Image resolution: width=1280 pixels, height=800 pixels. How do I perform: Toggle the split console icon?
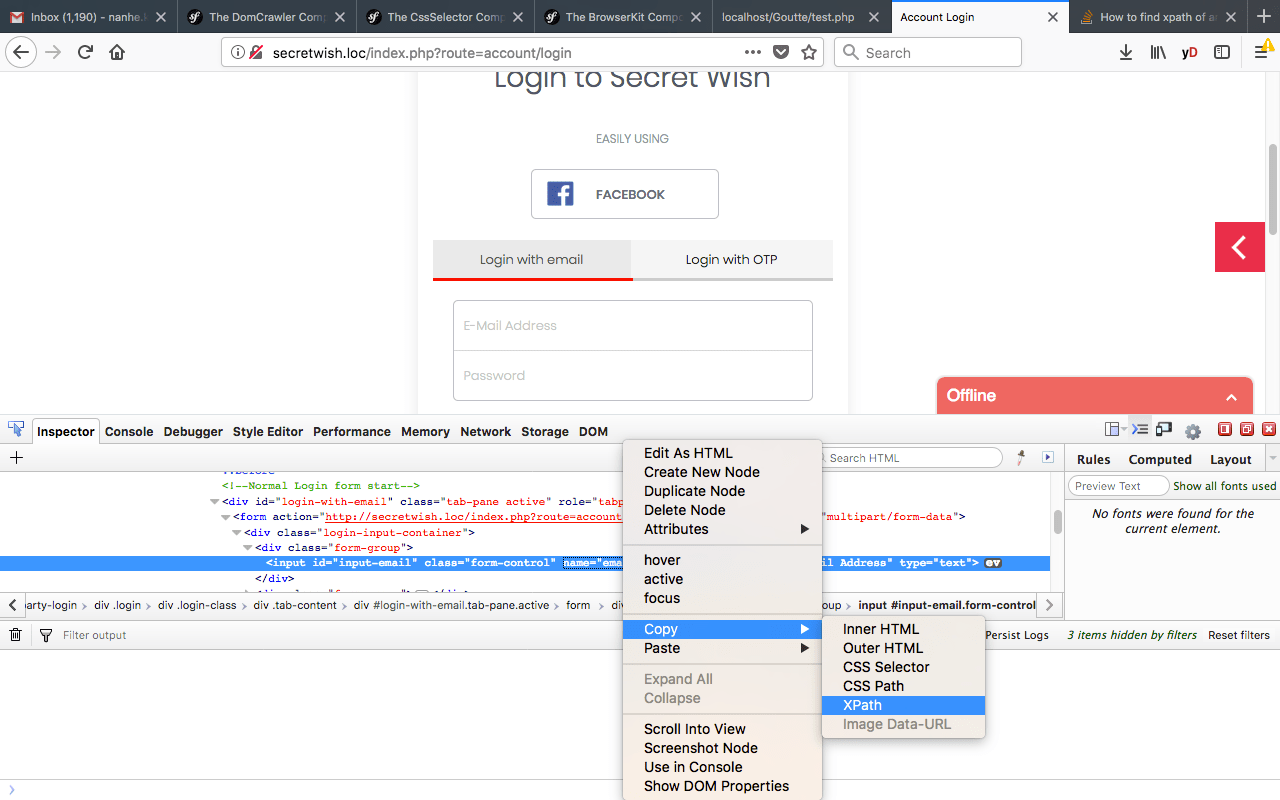tap(1139, 430)
